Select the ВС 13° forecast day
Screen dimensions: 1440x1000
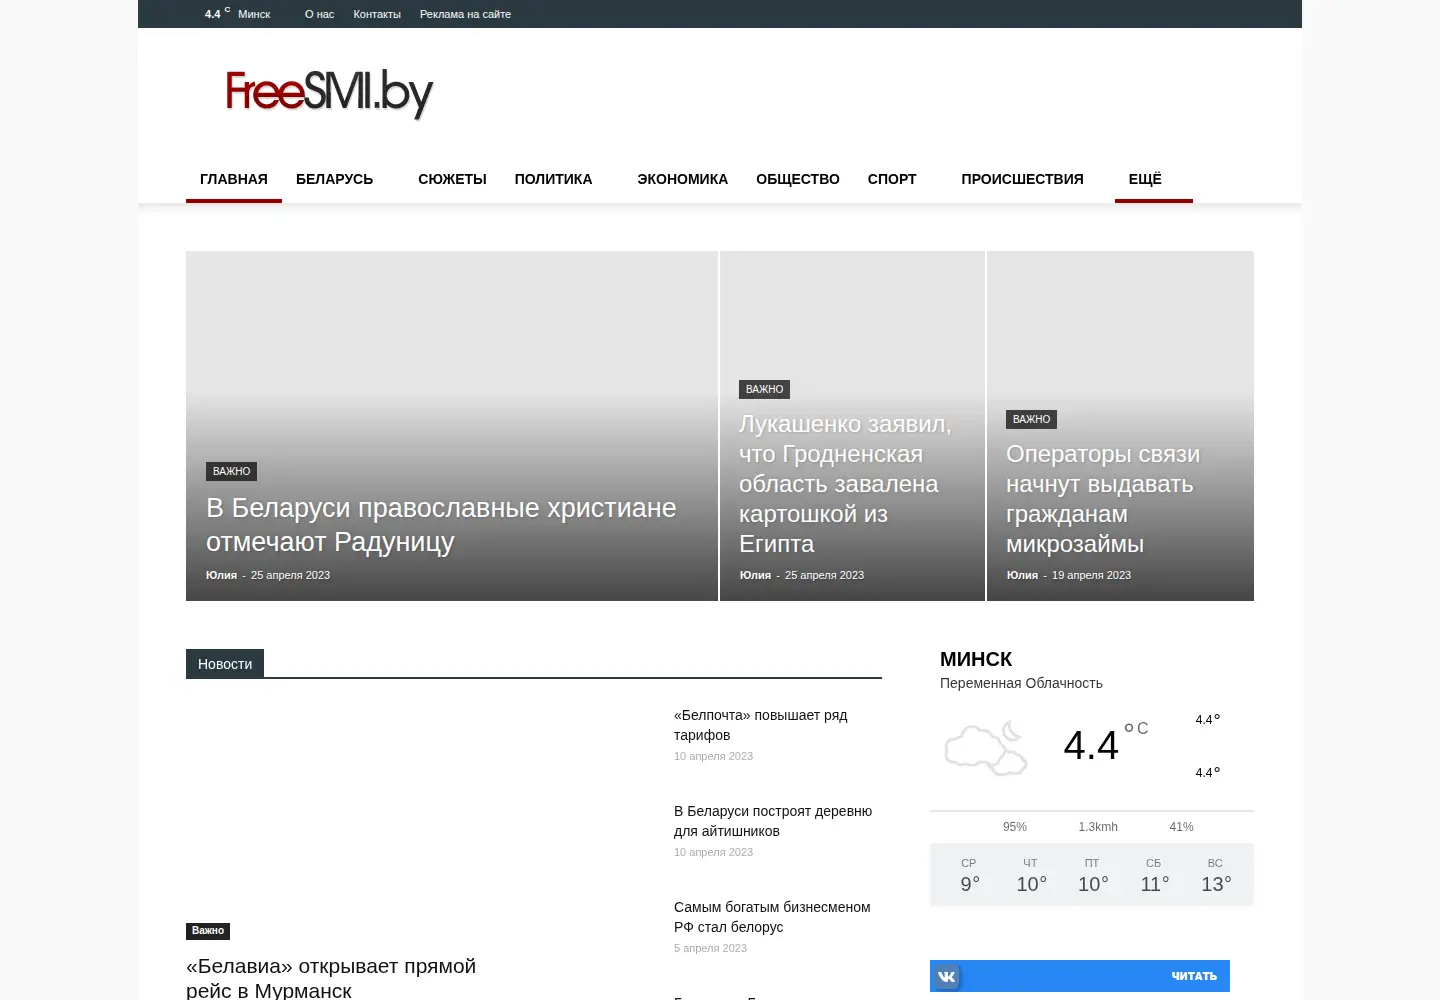[1215, 875]
